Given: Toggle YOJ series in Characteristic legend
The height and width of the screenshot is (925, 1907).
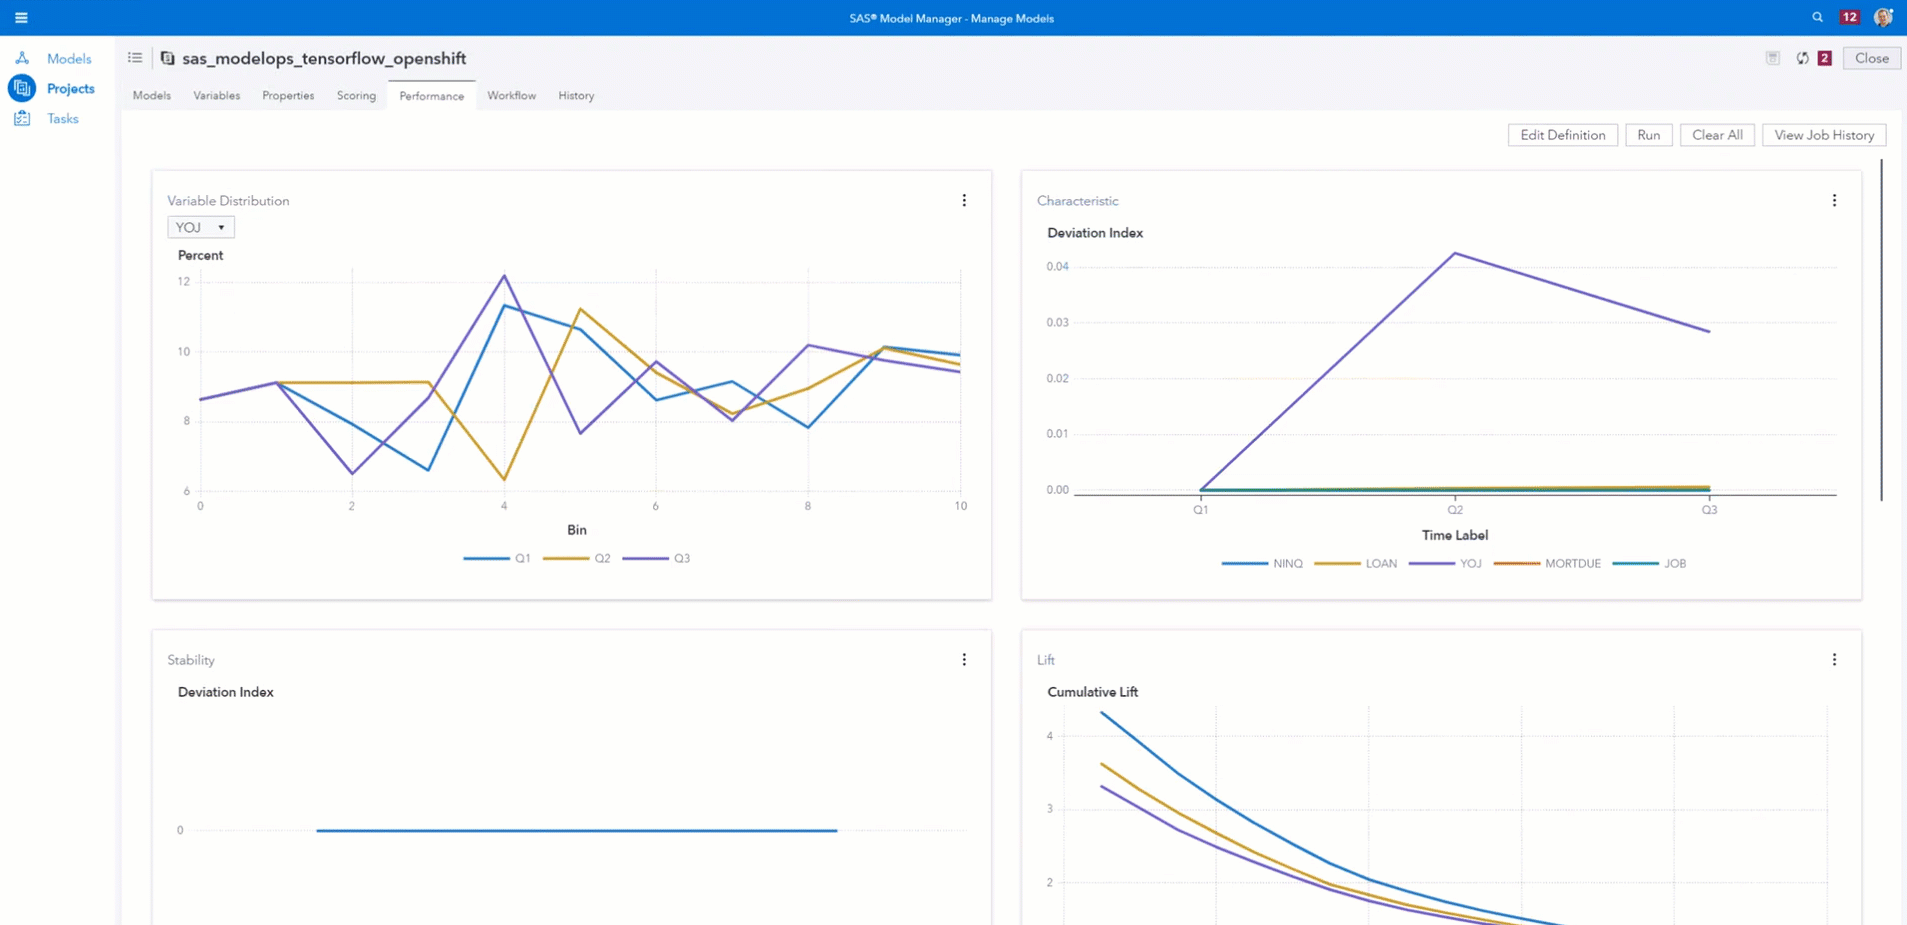Looking at the screenshot, I should click(x=1445, y=563).
